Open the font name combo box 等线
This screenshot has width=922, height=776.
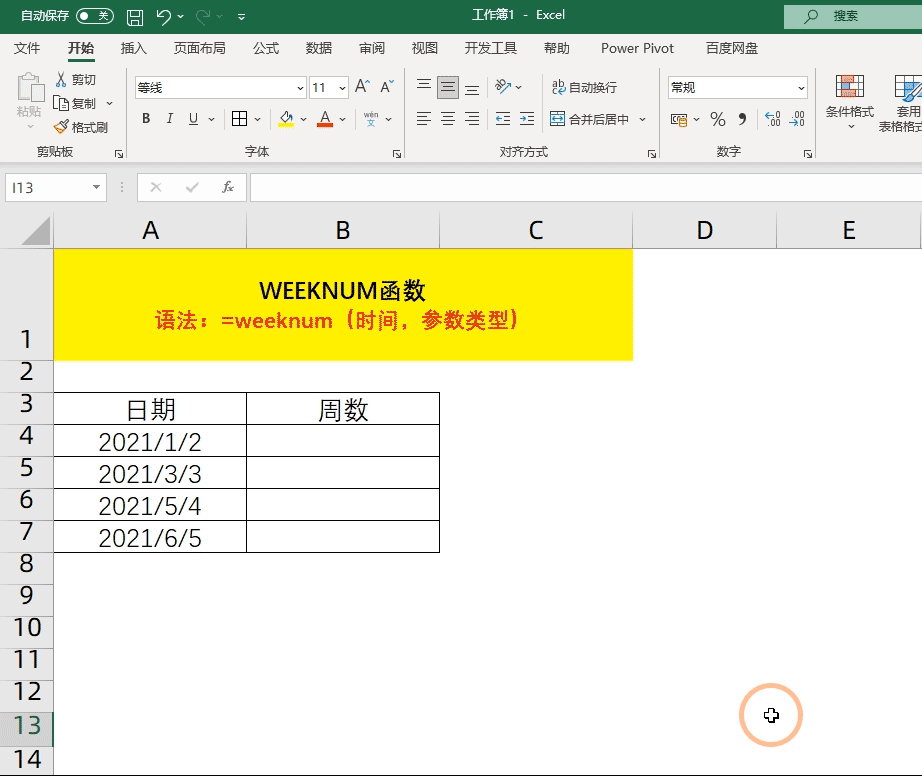tap(221, 88)
